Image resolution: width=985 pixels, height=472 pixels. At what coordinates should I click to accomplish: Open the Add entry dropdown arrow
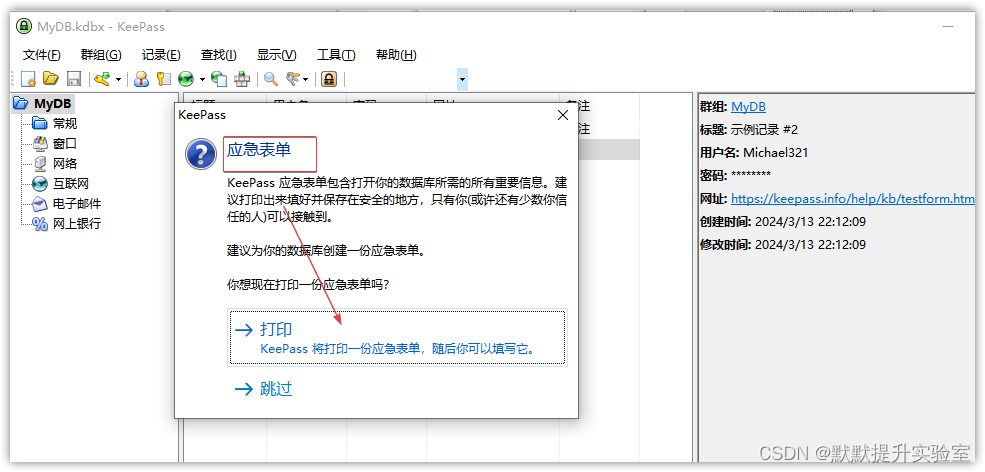[118, 80]
